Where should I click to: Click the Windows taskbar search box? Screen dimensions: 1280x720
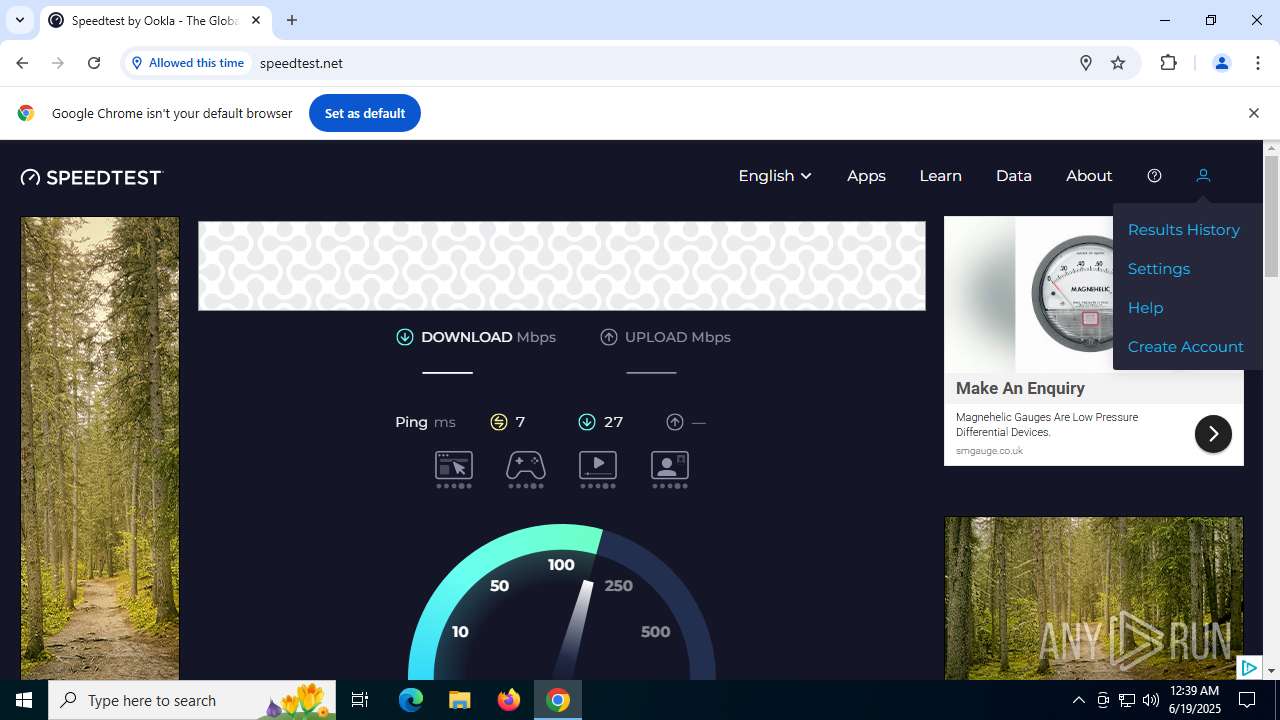192,700
